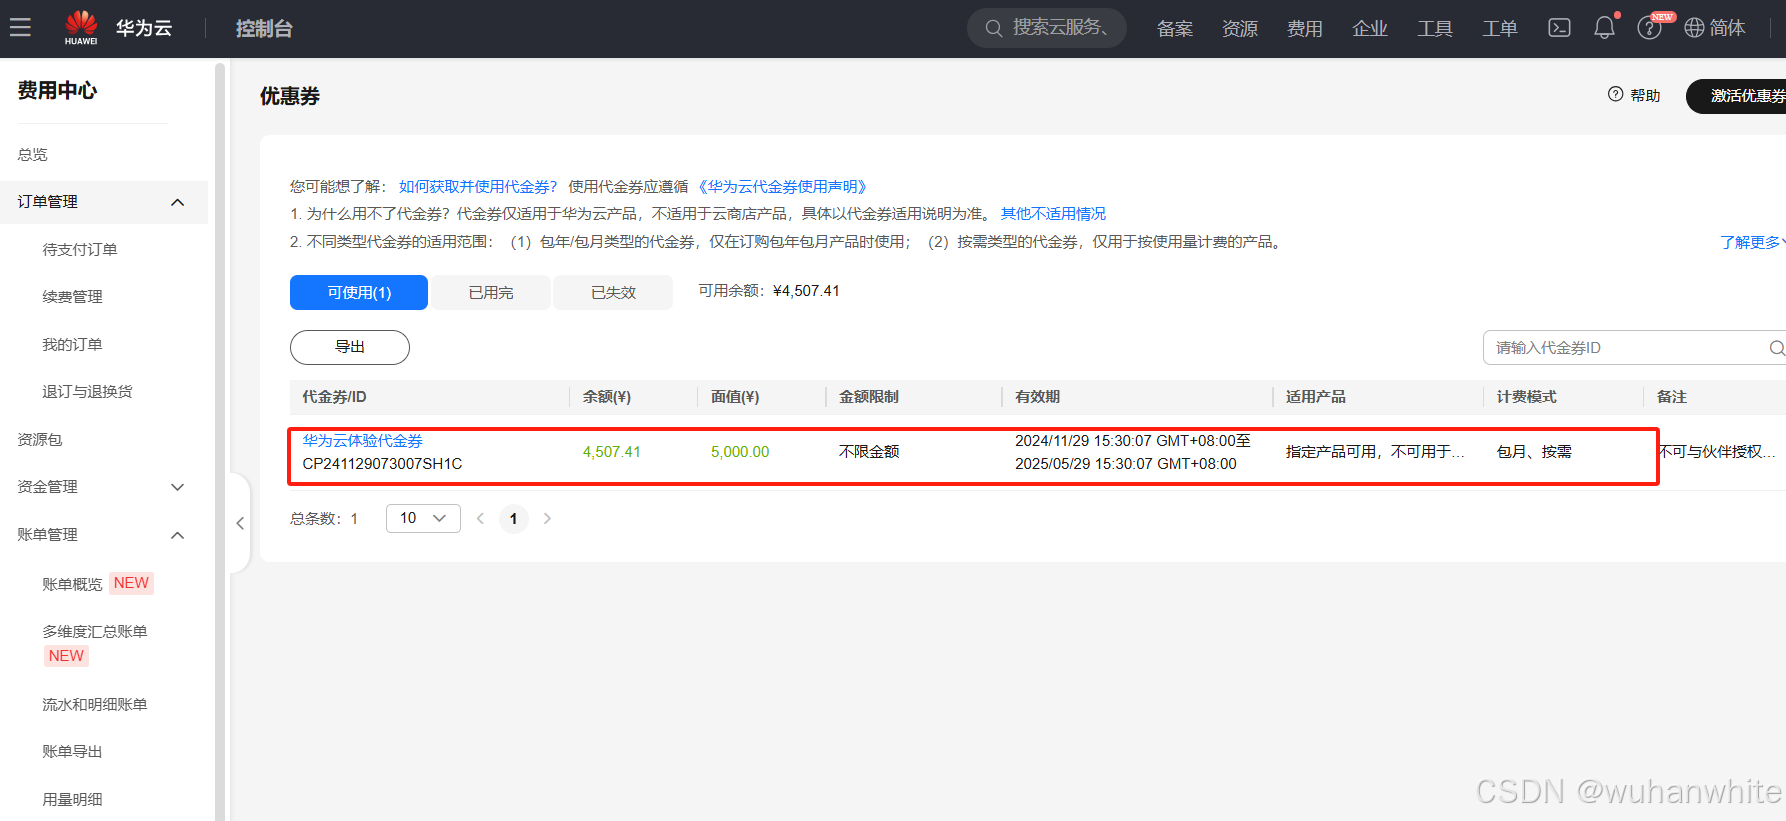This screenshot has height=821, width=1786.
Task: Switch to the 已失效 tab
Action: pos(613,292)
